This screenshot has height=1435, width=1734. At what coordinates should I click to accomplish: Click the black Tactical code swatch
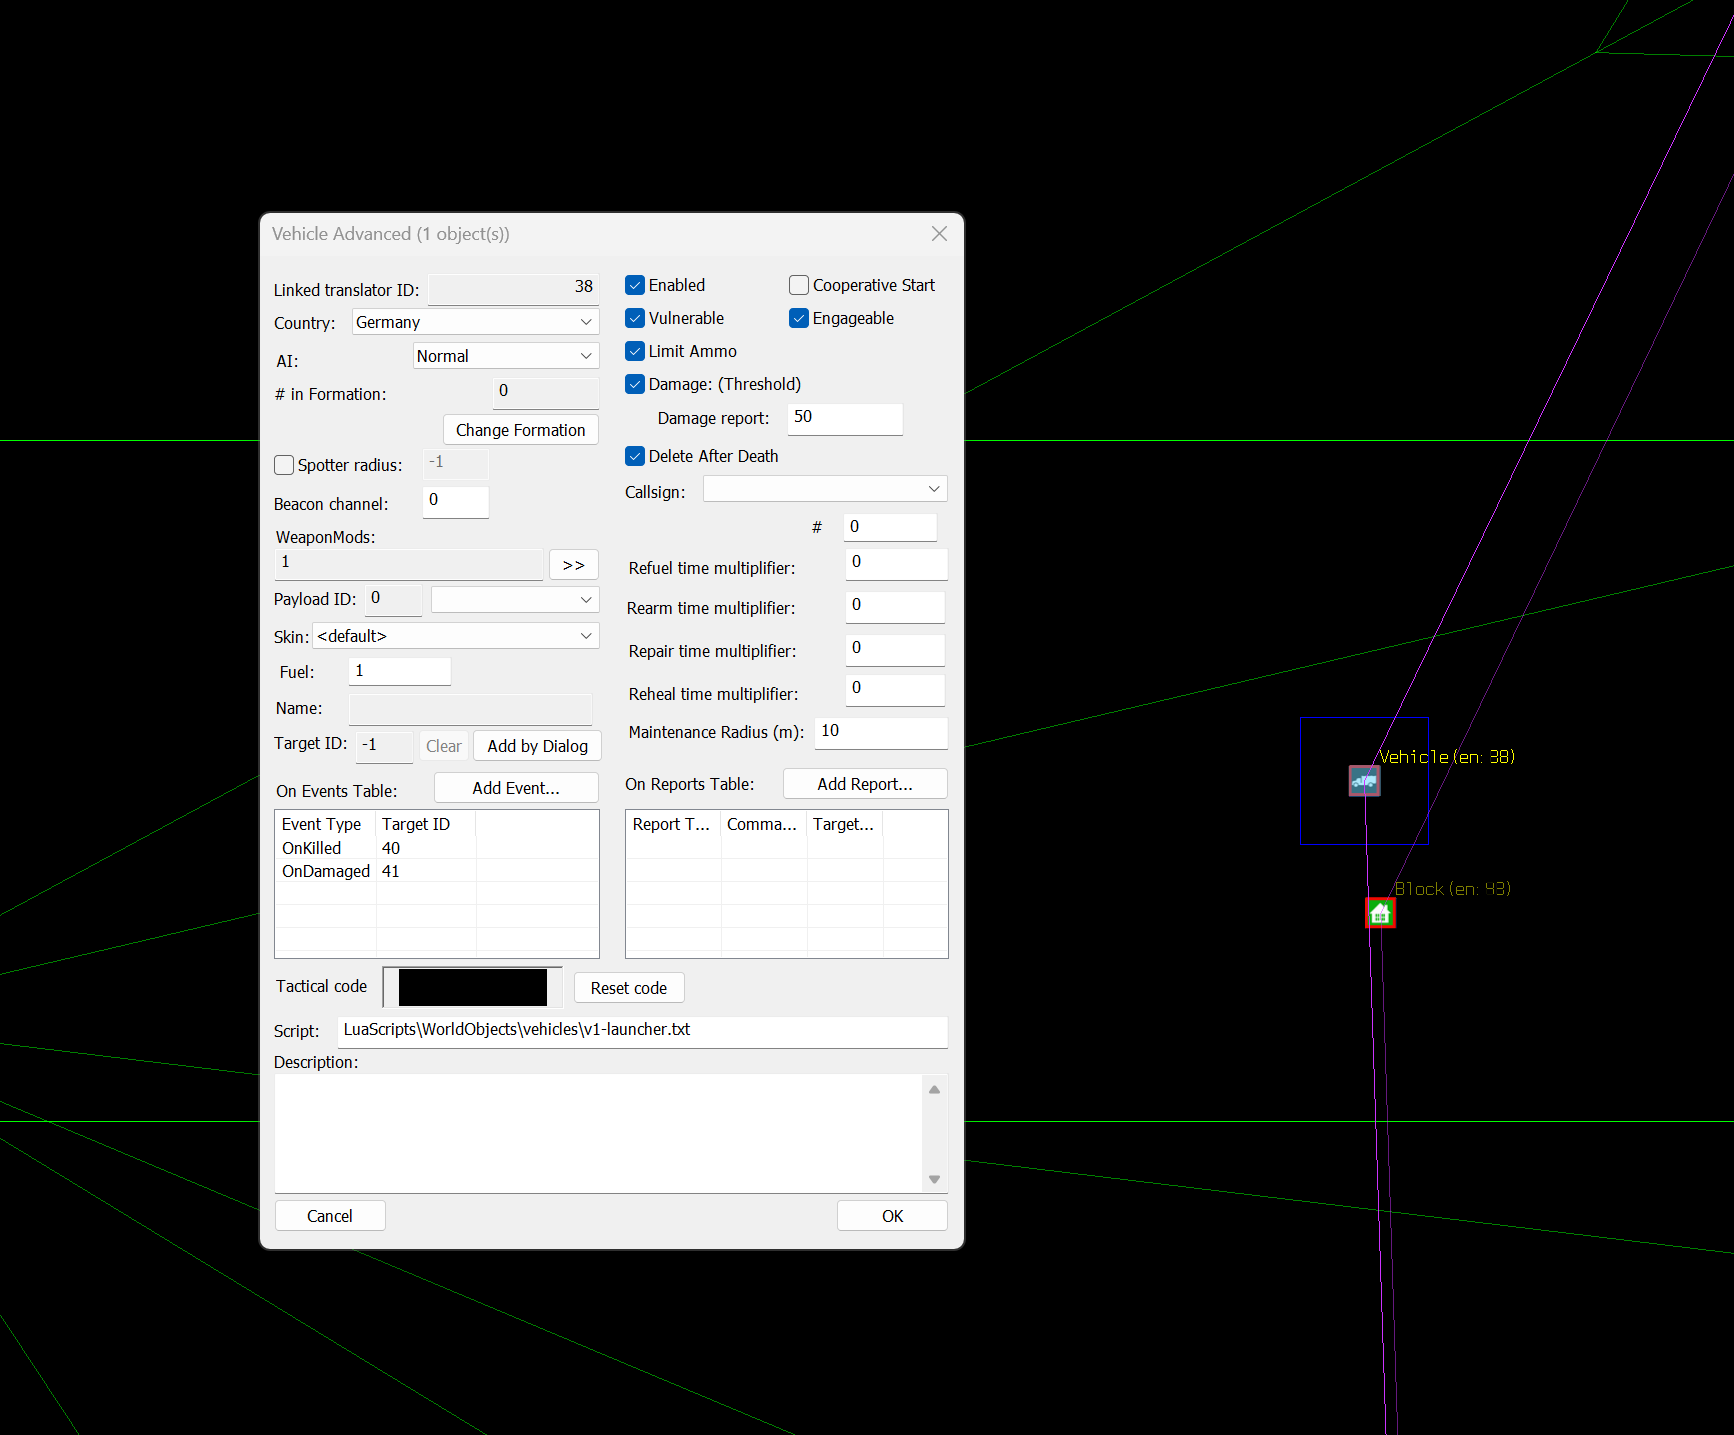[472, 987]
